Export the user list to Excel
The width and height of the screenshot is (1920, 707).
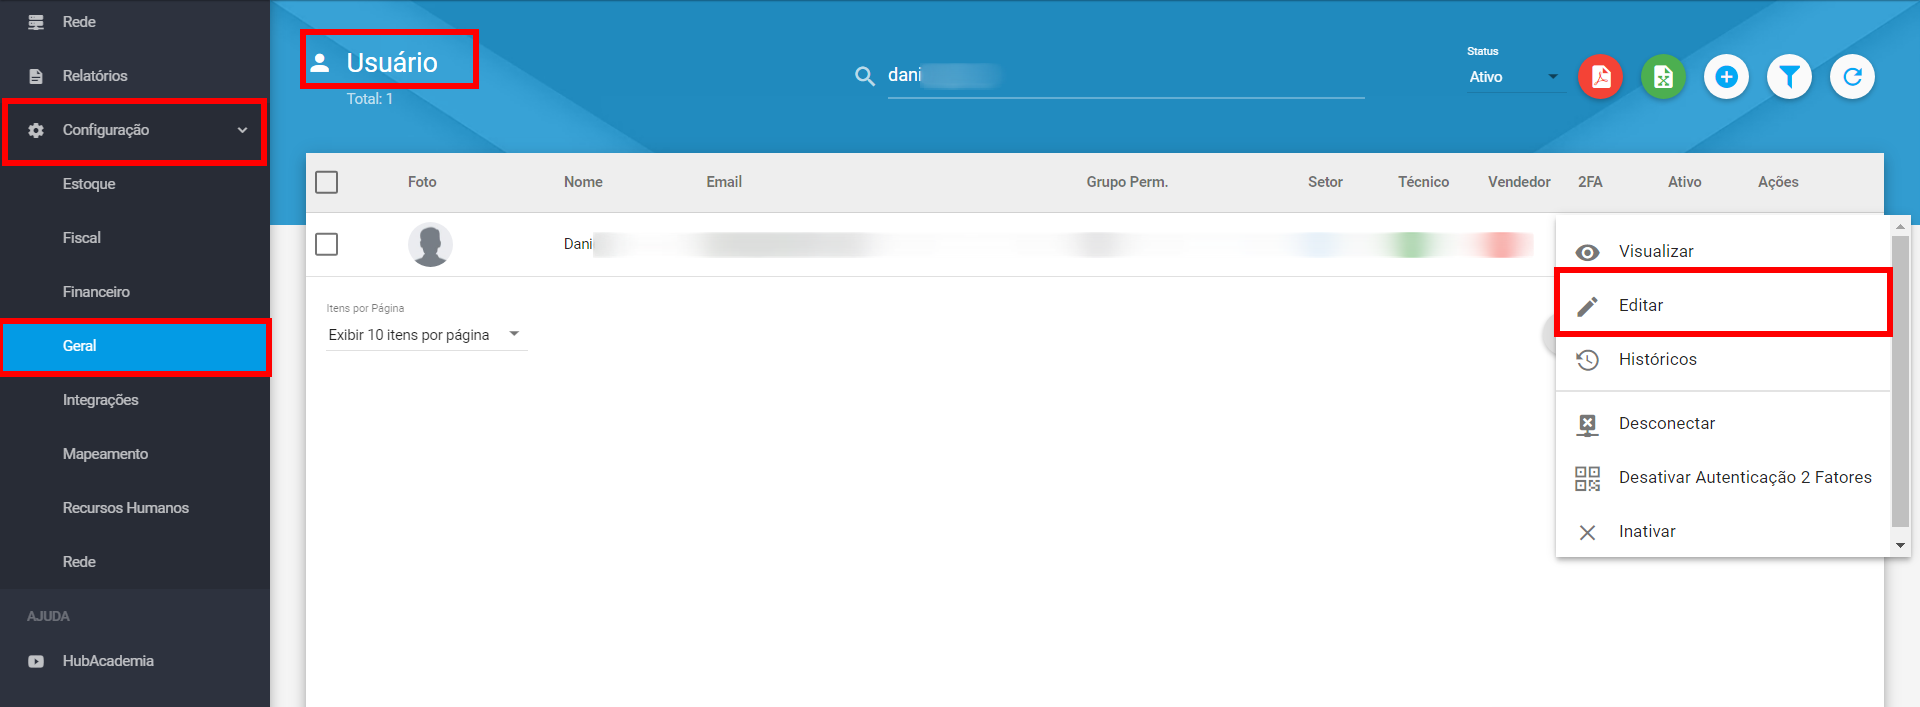point(1663,77)
